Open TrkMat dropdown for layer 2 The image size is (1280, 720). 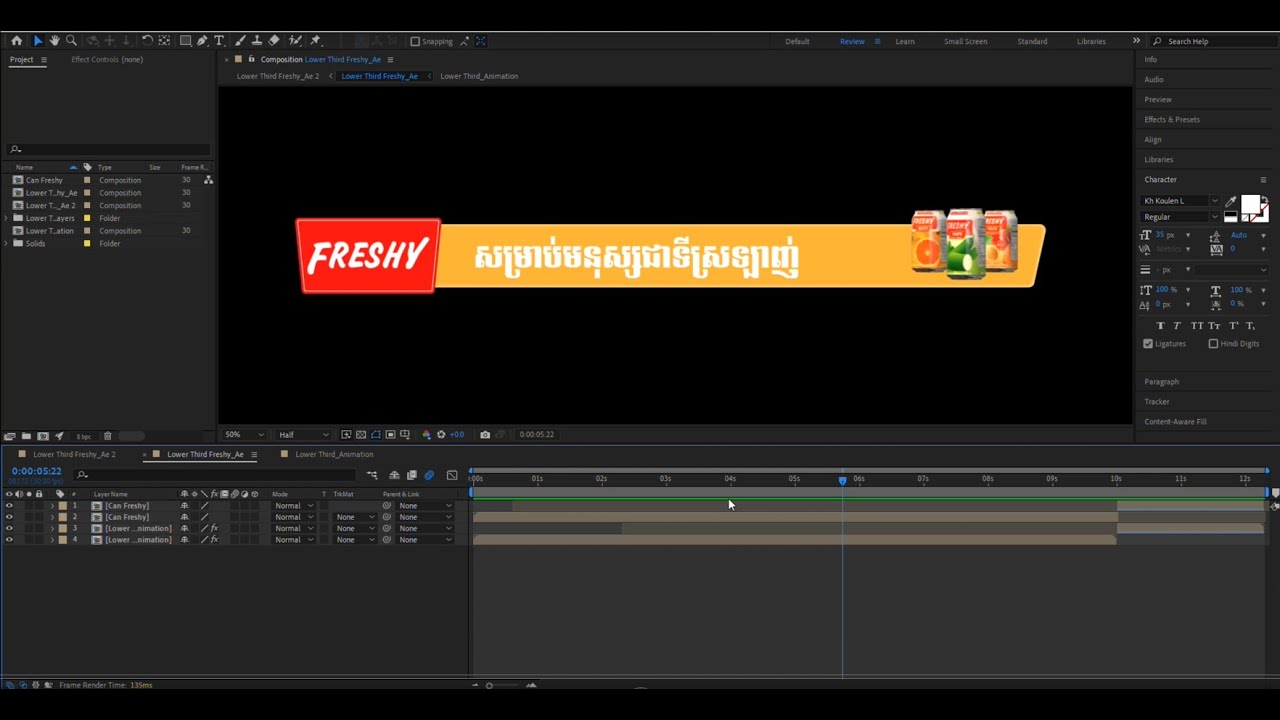point(355,517)
